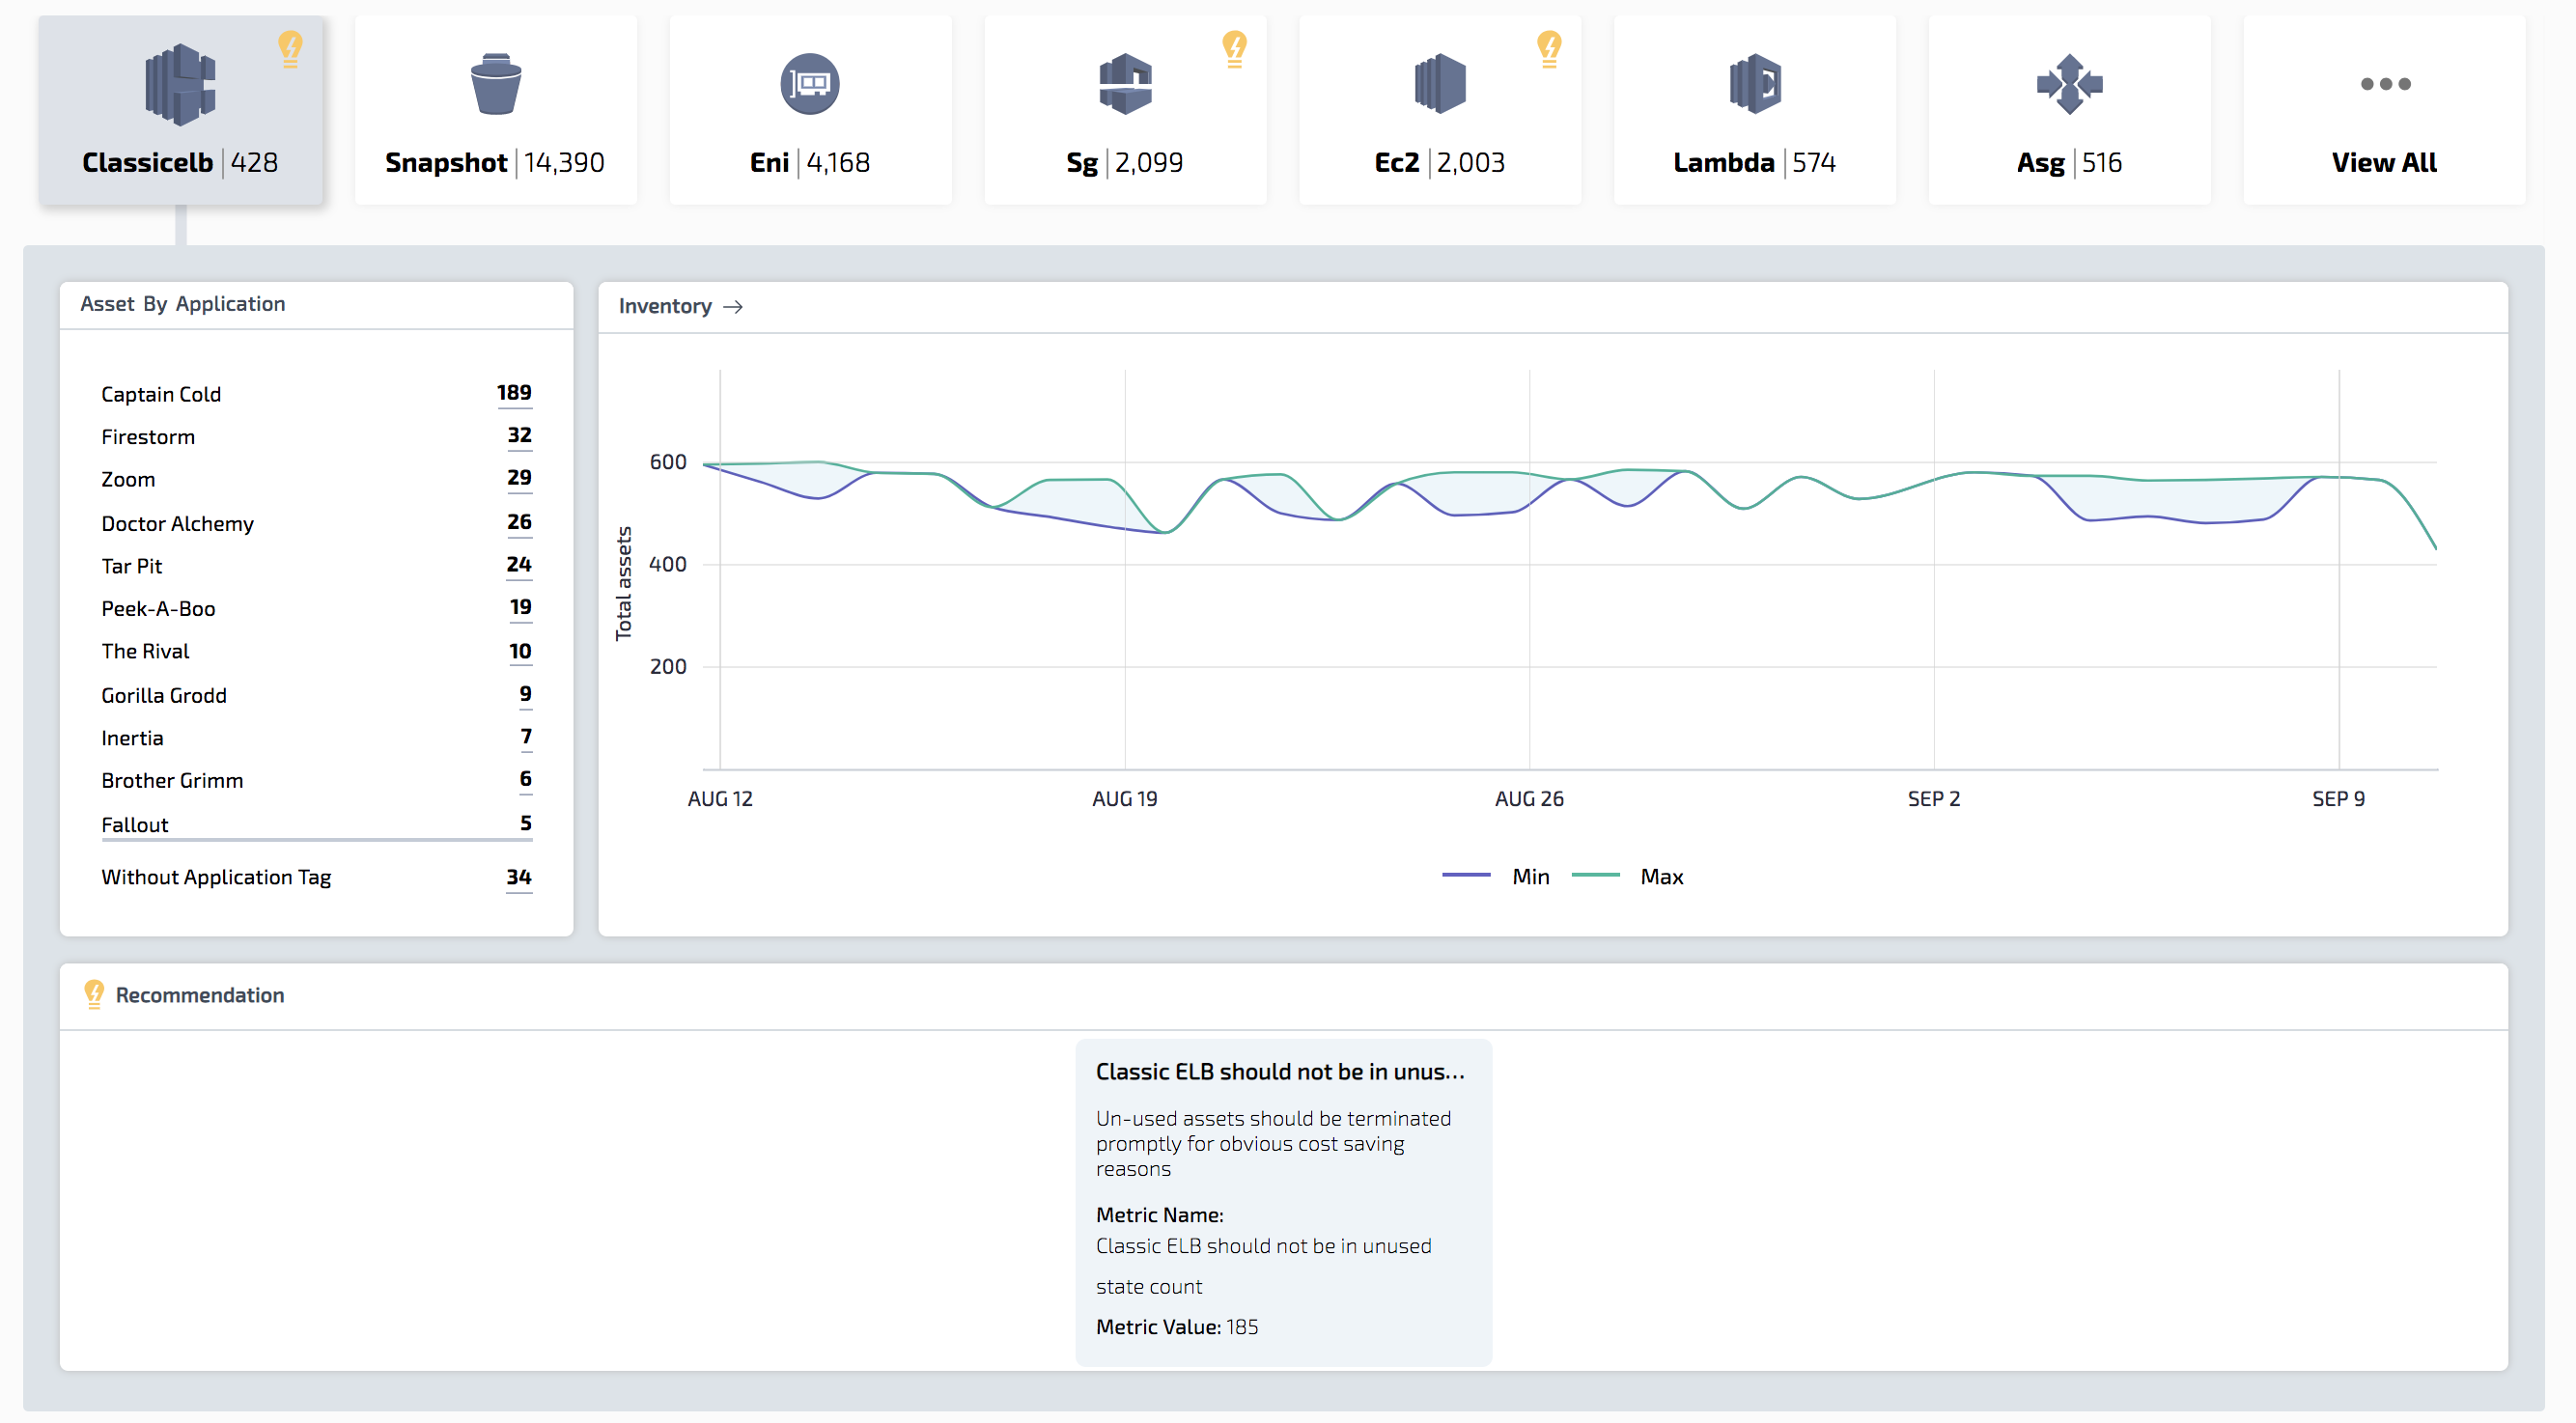Viewport: 2576px width, 1423px height.
Task: Open the Classic ELB unused recommendation card
Action: tap(1283, 1200)
